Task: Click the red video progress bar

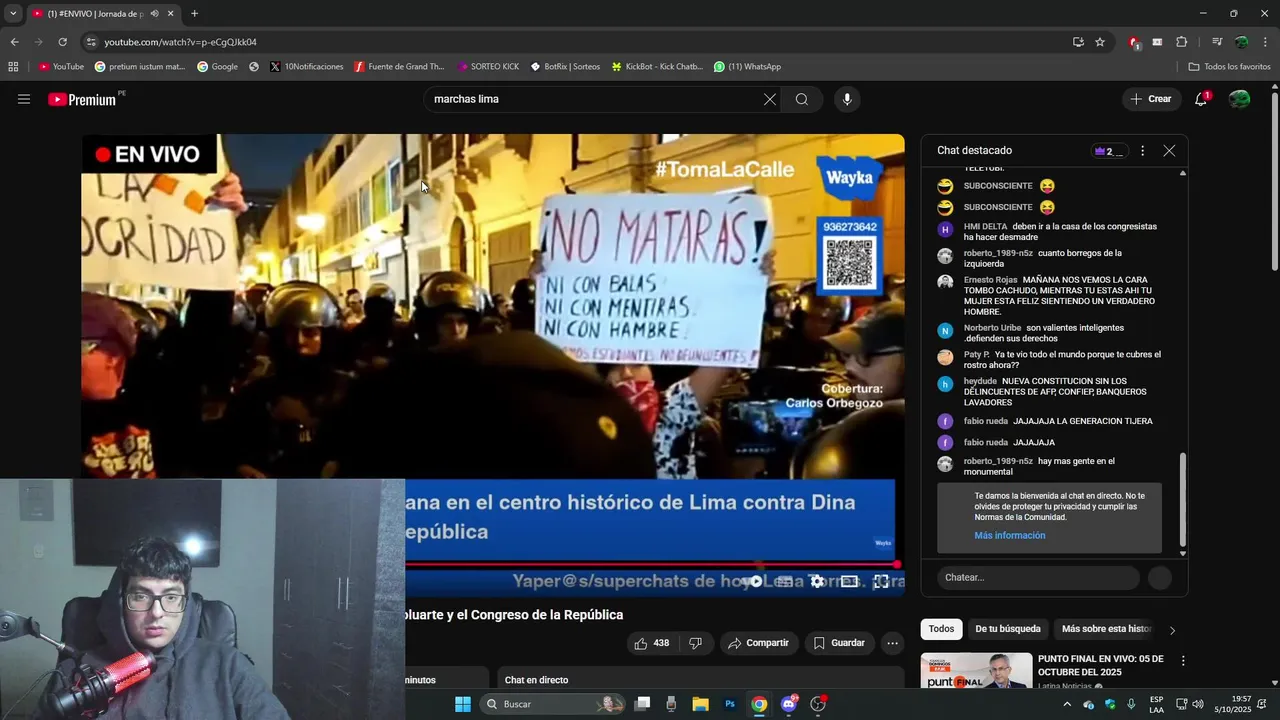Action: tap(650, 565)
